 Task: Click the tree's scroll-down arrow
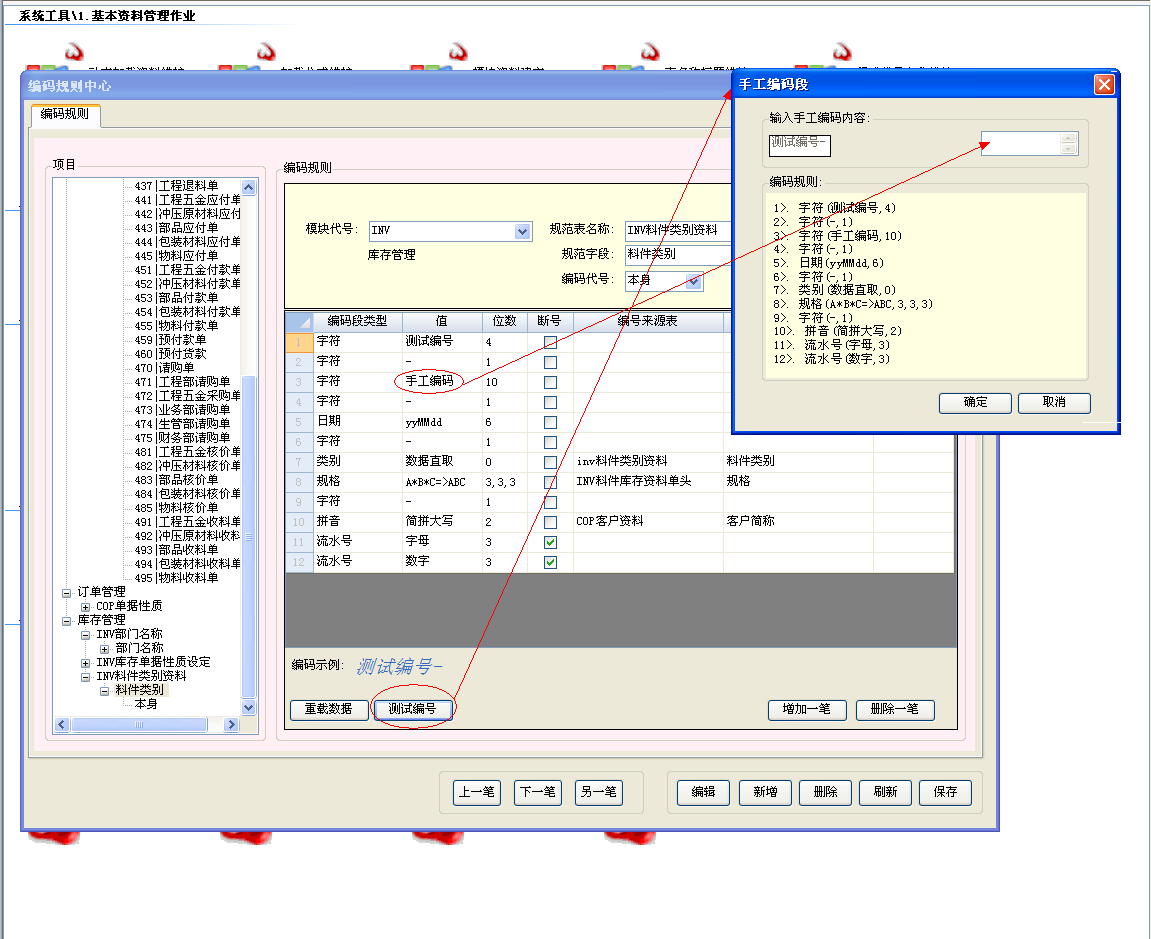click(x=249, y=707)
